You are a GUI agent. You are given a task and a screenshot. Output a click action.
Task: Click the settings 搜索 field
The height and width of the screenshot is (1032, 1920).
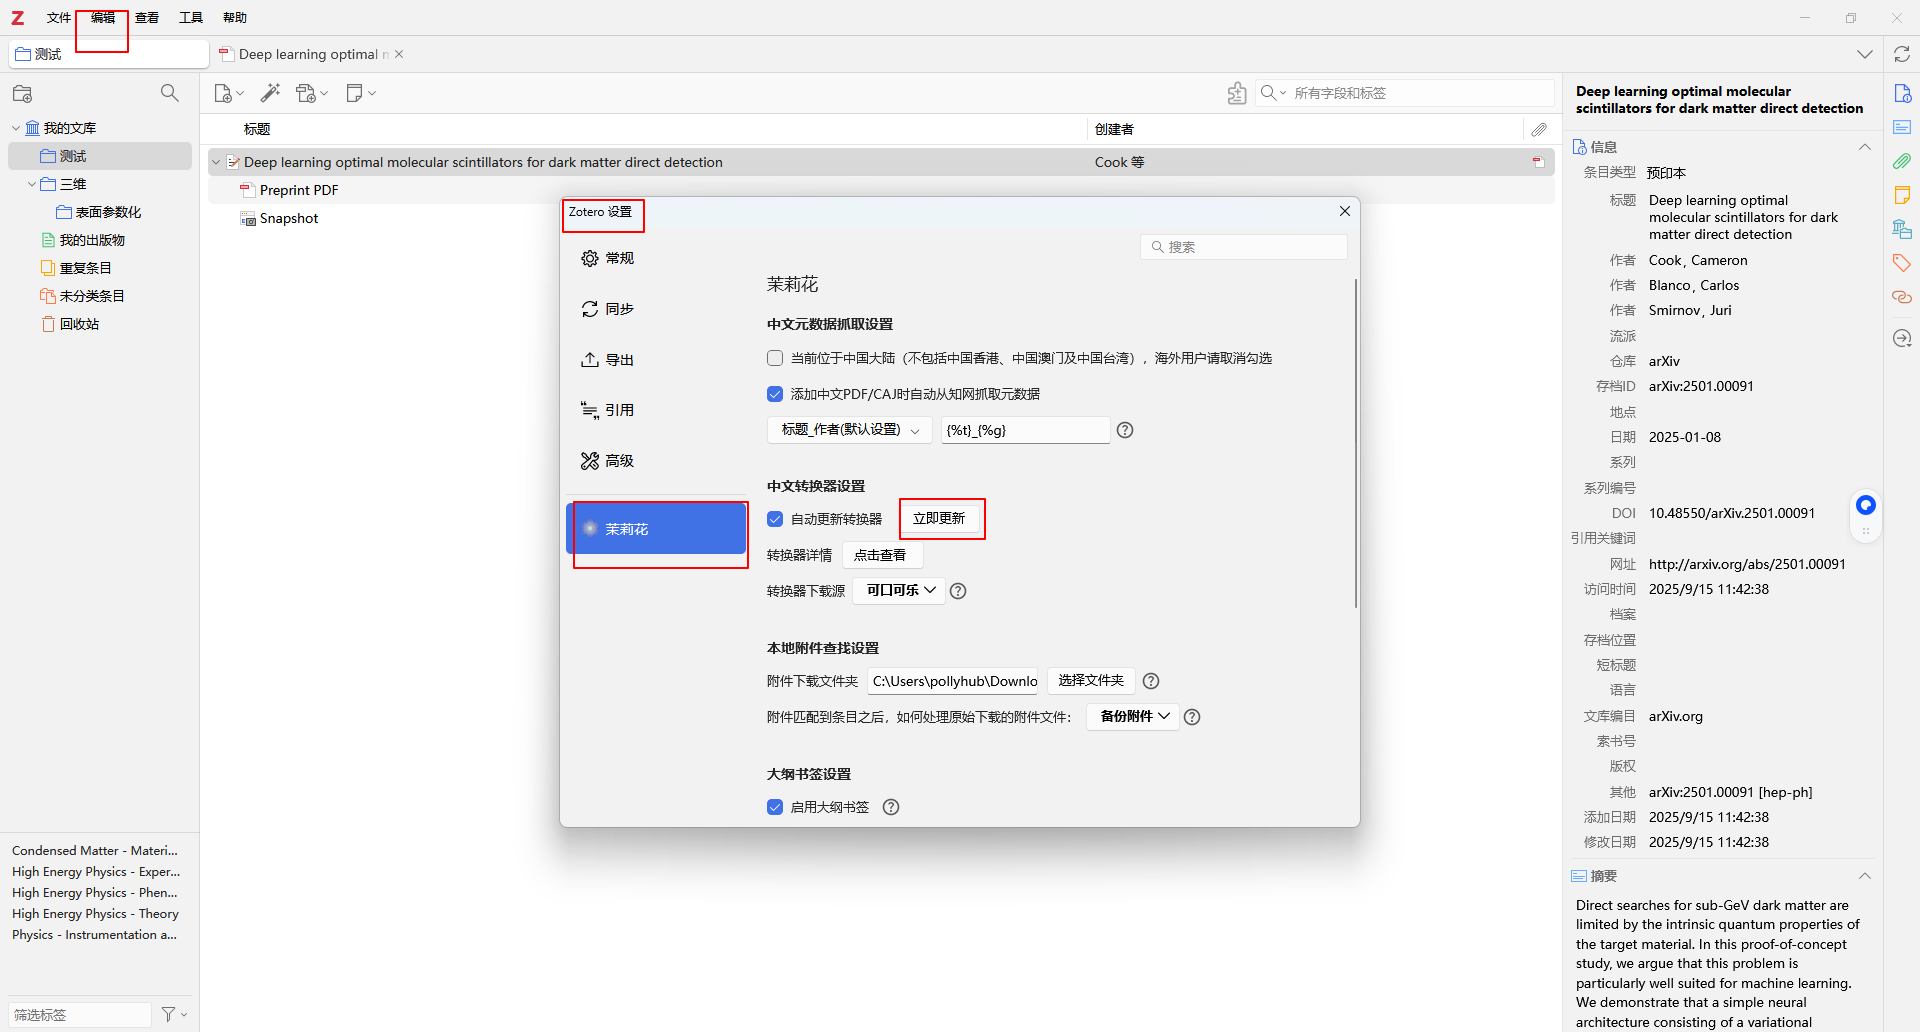pyautogui.click(x=1244, y=247)
